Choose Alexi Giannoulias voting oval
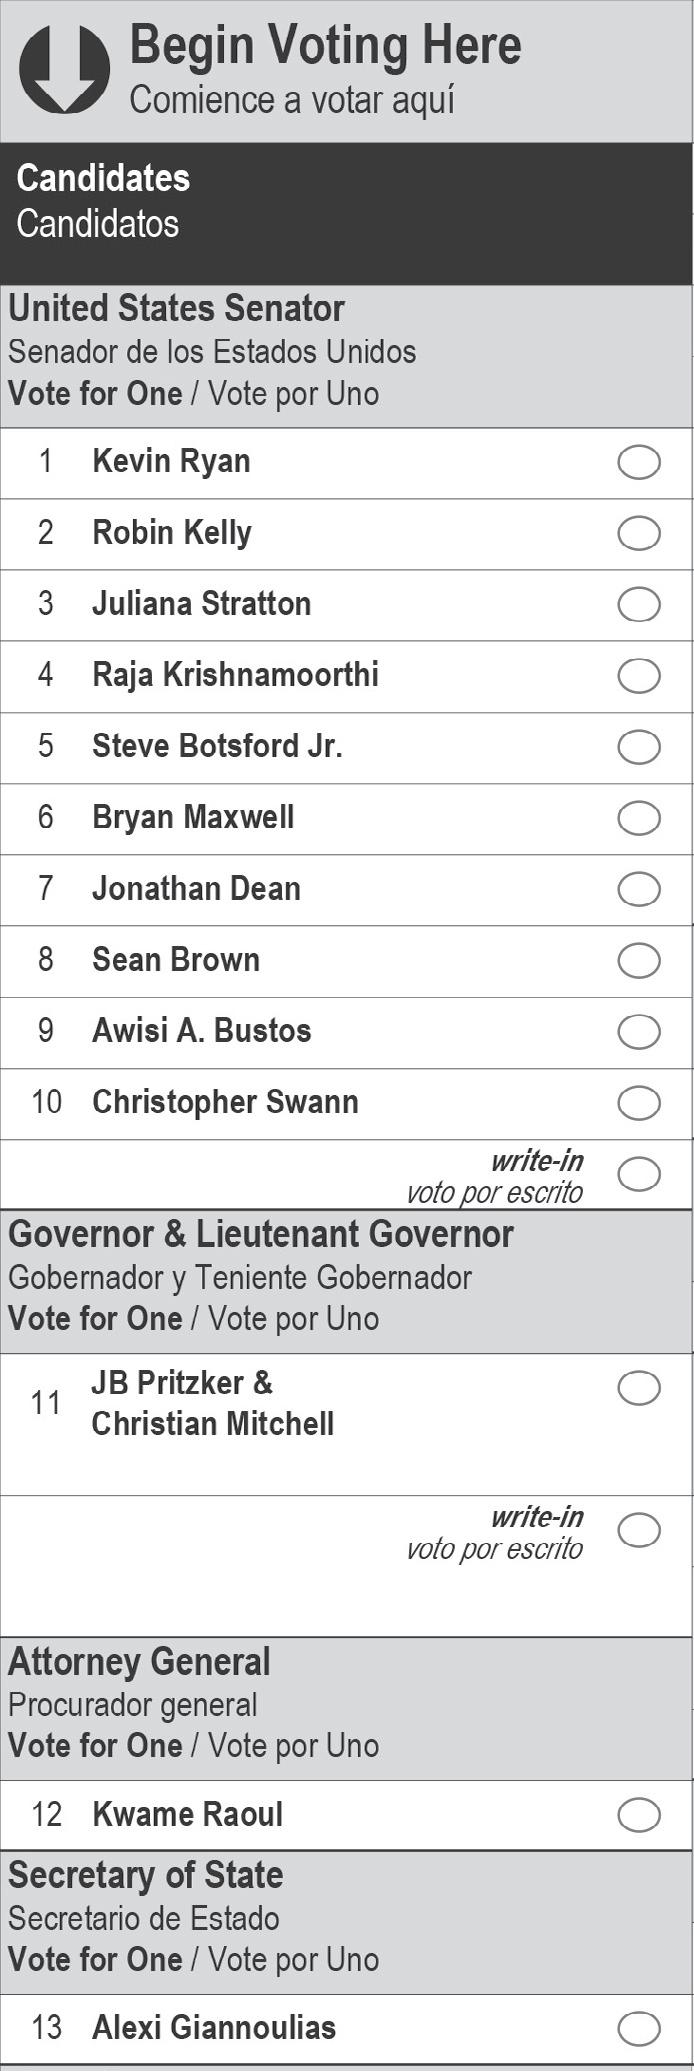The height and width of the screenshot is (2071, 694). pos(638,2028)
